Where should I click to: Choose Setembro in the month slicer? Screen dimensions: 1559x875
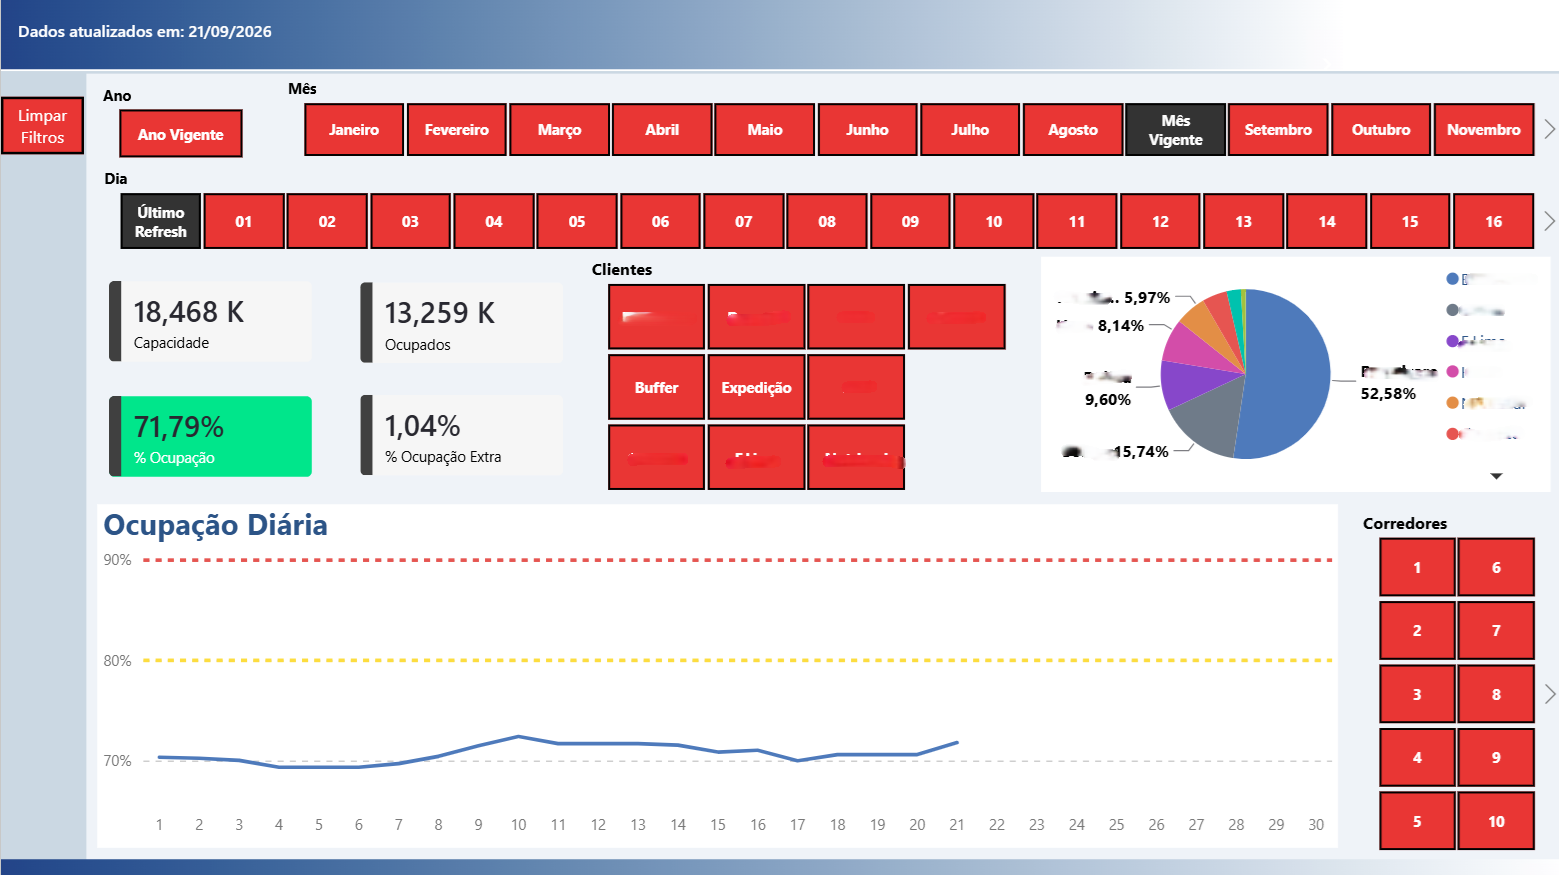click(x=1278, y=130)
